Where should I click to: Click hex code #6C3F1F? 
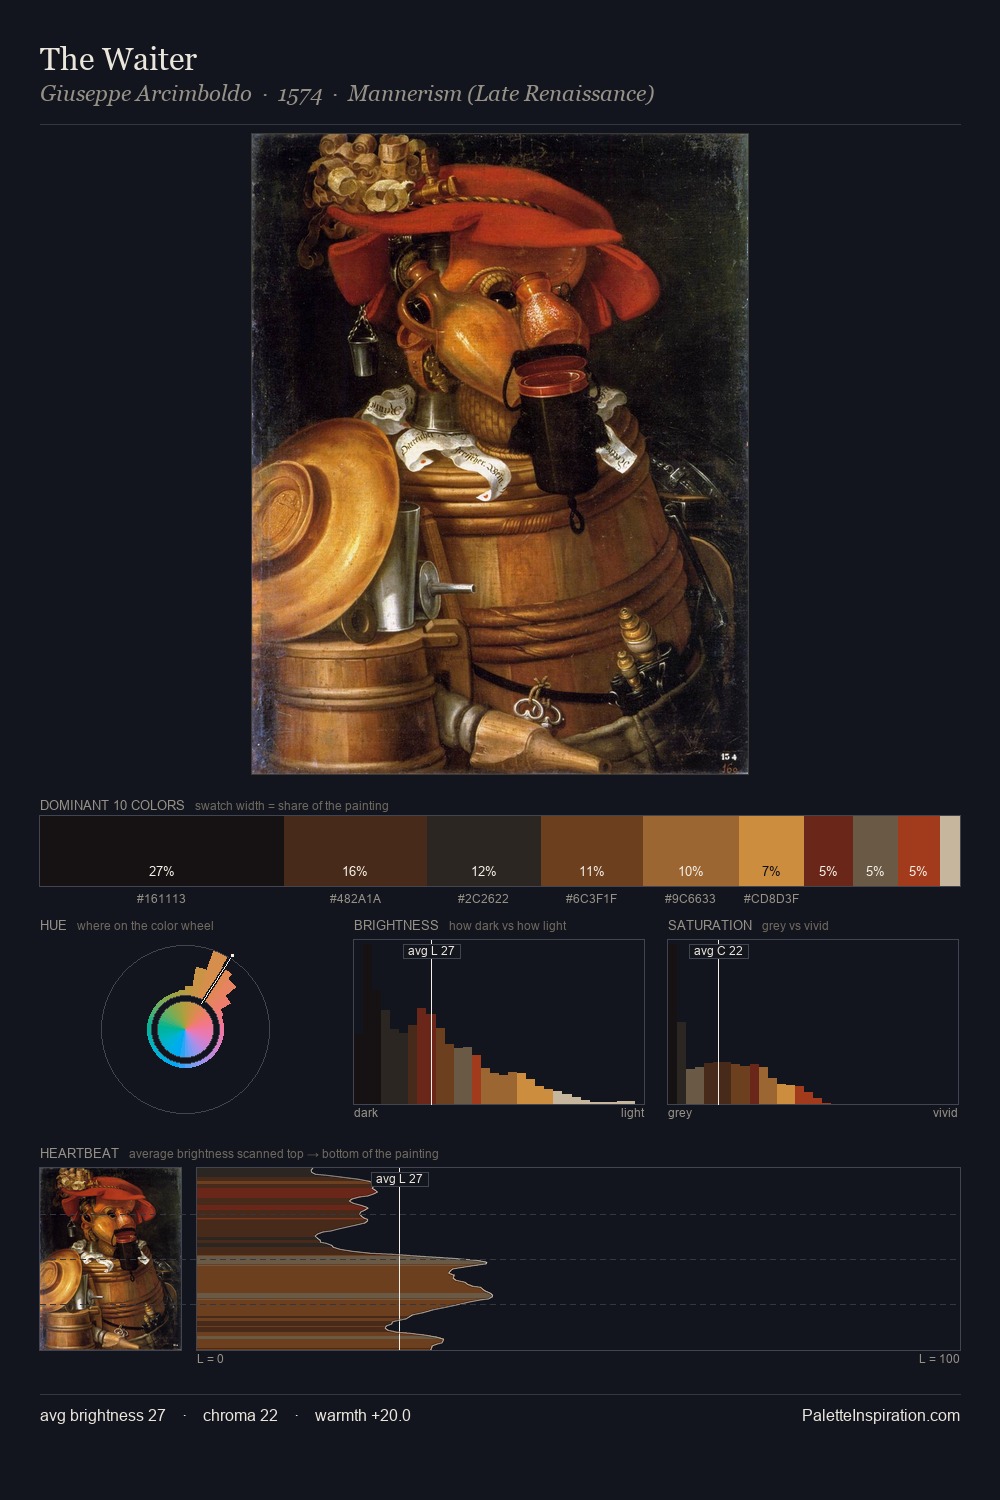[x=591, y=899]
